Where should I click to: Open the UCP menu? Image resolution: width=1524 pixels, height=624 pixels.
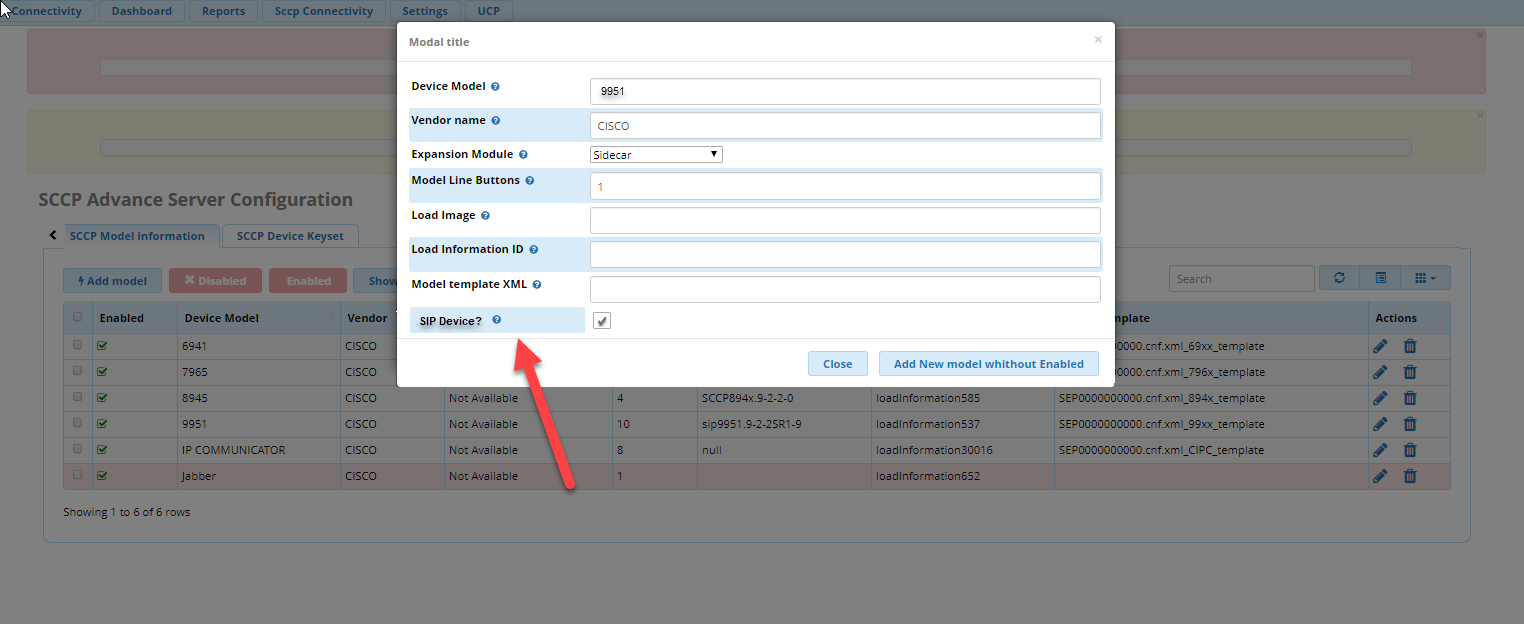point(489,12)
